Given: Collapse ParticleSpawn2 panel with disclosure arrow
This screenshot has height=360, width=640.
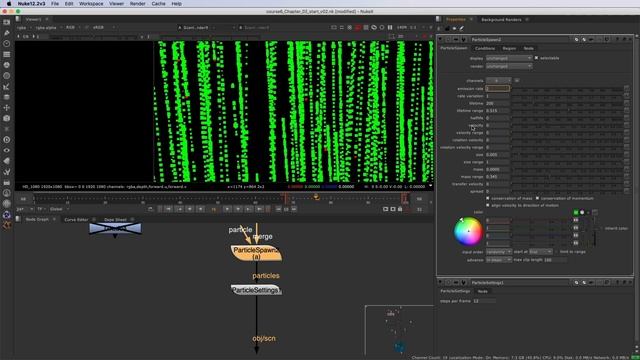Looking at the screenshot, I should 440,40.
